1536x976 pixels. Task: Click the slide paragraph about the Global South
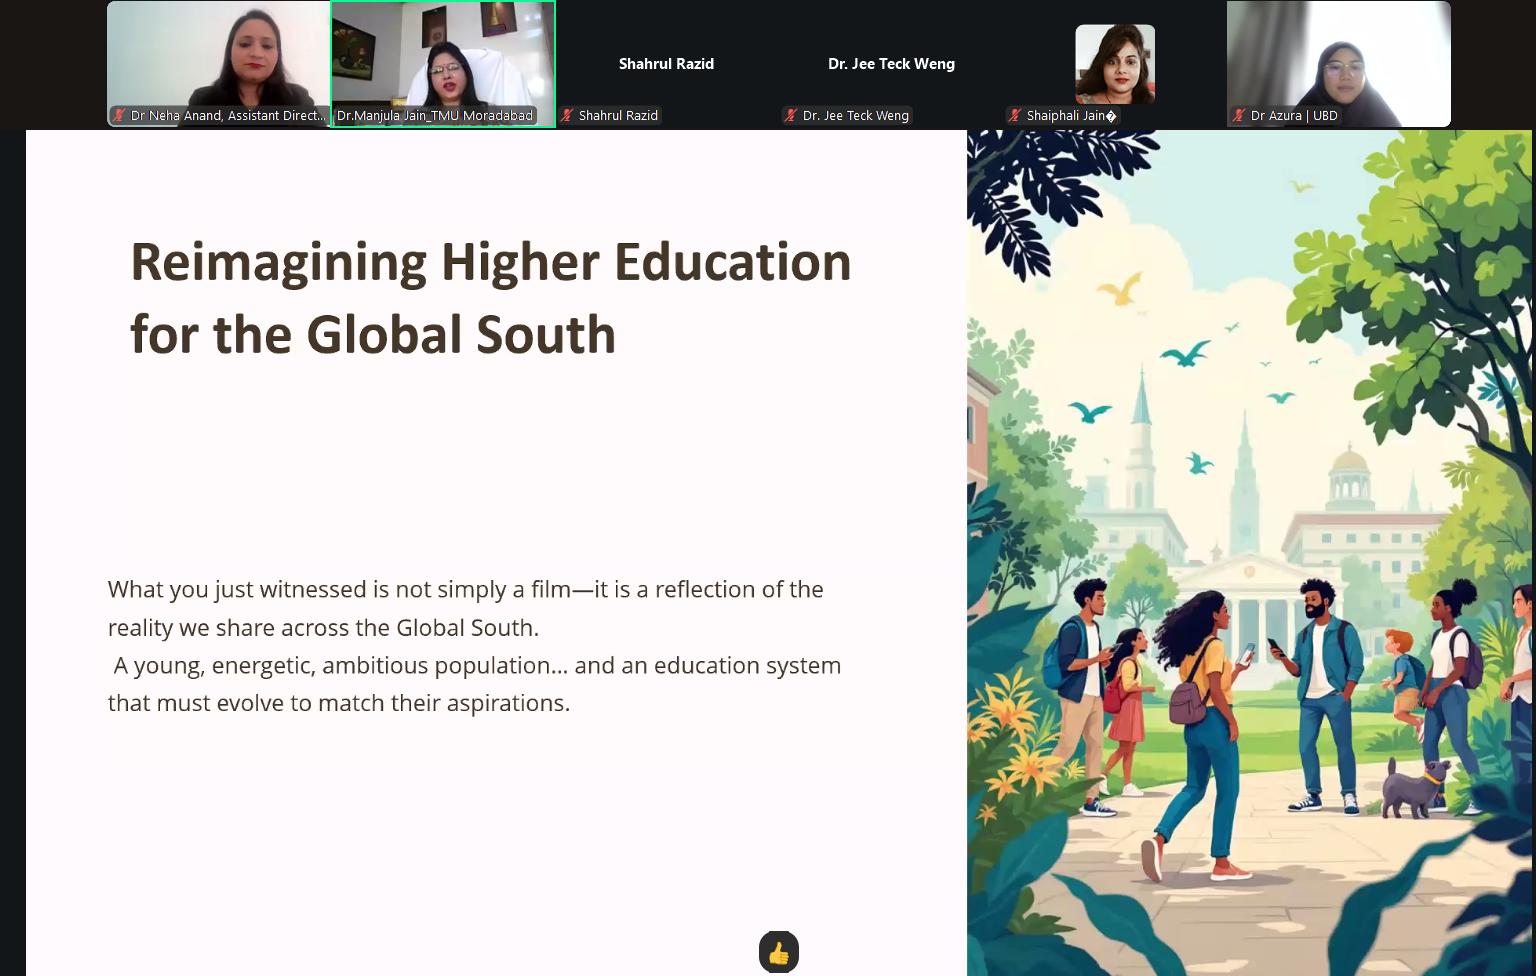click(474, 646)
